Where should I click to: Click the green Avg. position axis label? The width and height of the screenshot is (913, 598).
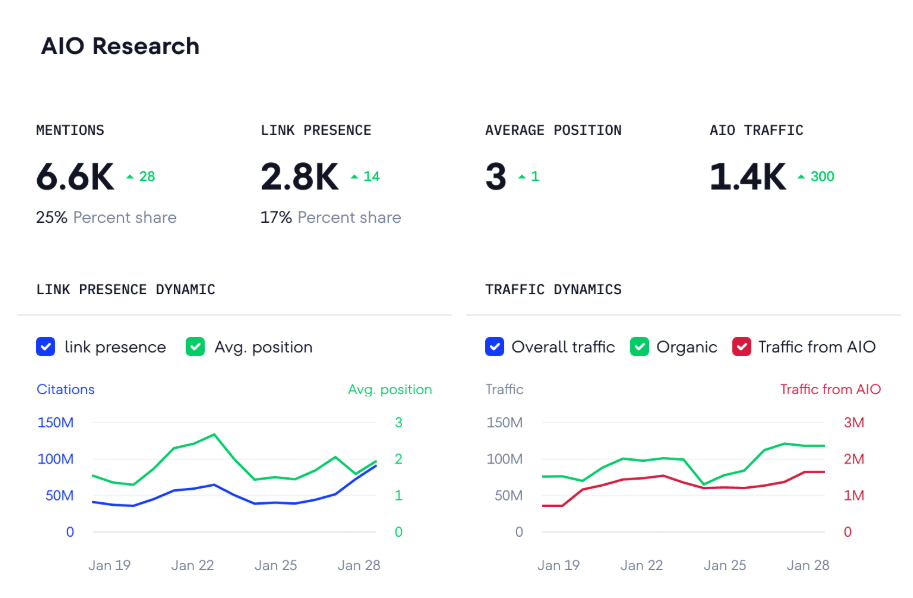[x=389, y=389]
